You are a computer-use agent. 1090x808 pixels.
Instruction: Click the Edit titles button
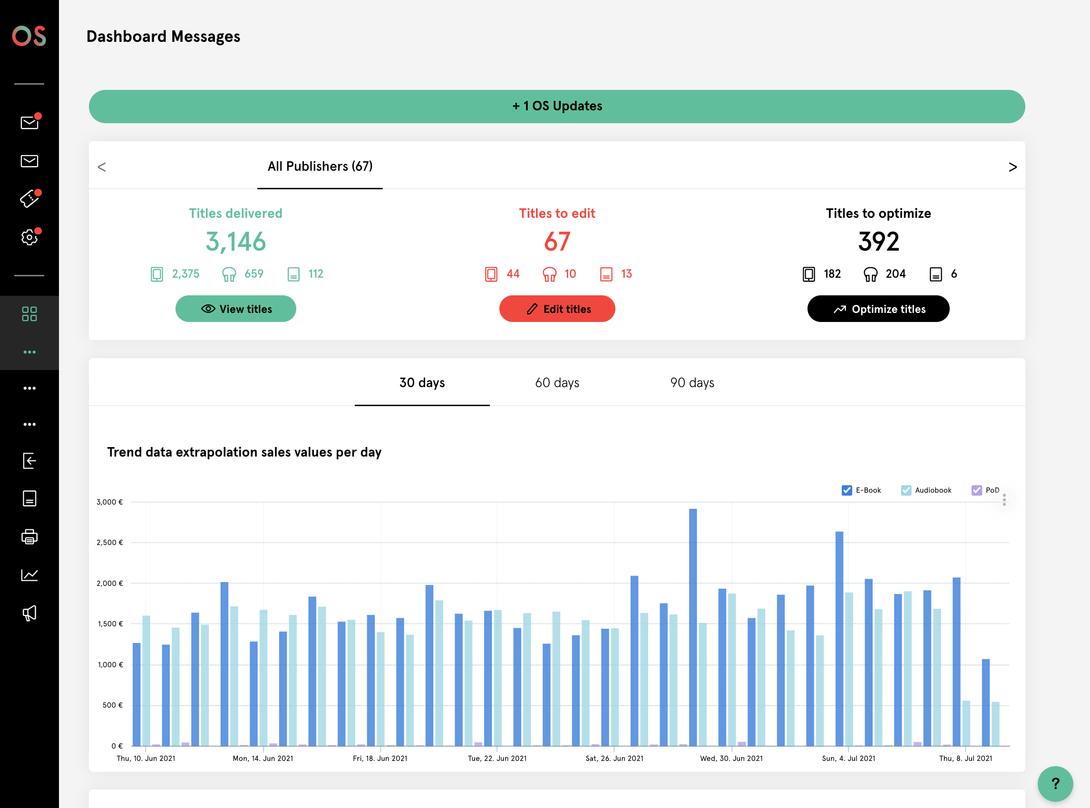(557, 309)
